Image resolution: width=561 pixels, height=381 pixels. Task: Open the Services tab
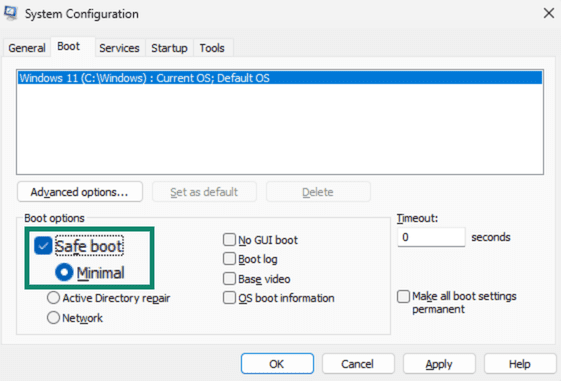pos(119,48)
